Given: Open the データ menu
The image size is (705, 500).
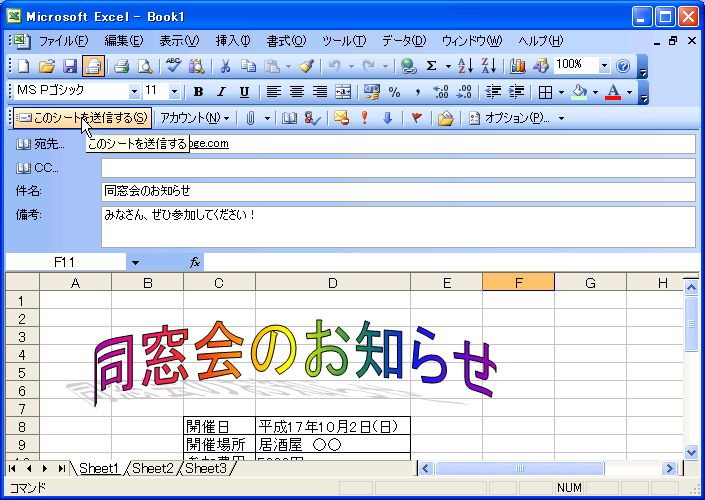Looking at the screenshot, I should [x=404, y=41].
